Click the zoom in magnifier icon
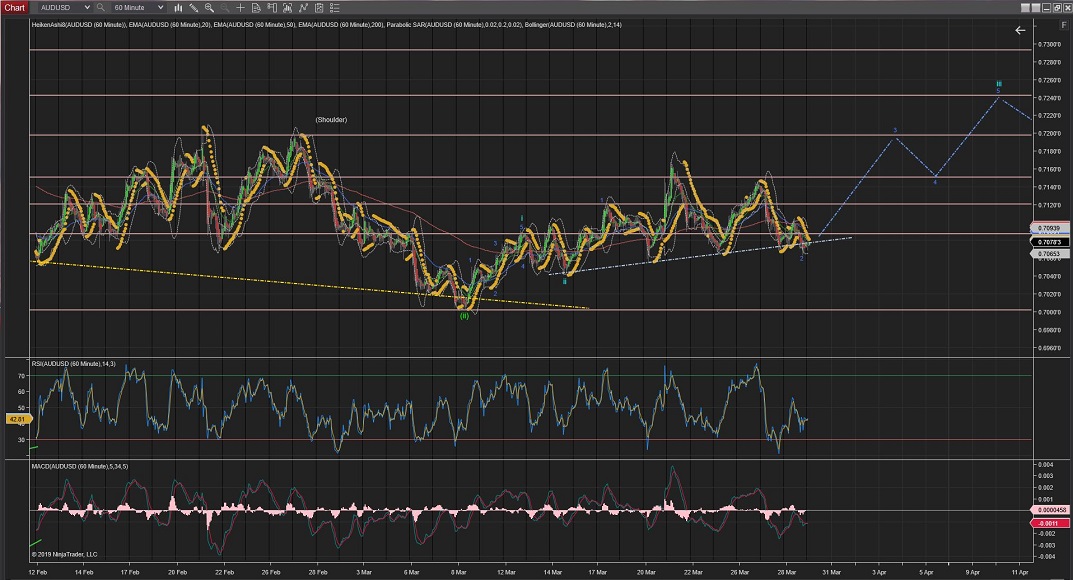Image resolution: width=1073 pixels, height=580 pixels. 209,8
